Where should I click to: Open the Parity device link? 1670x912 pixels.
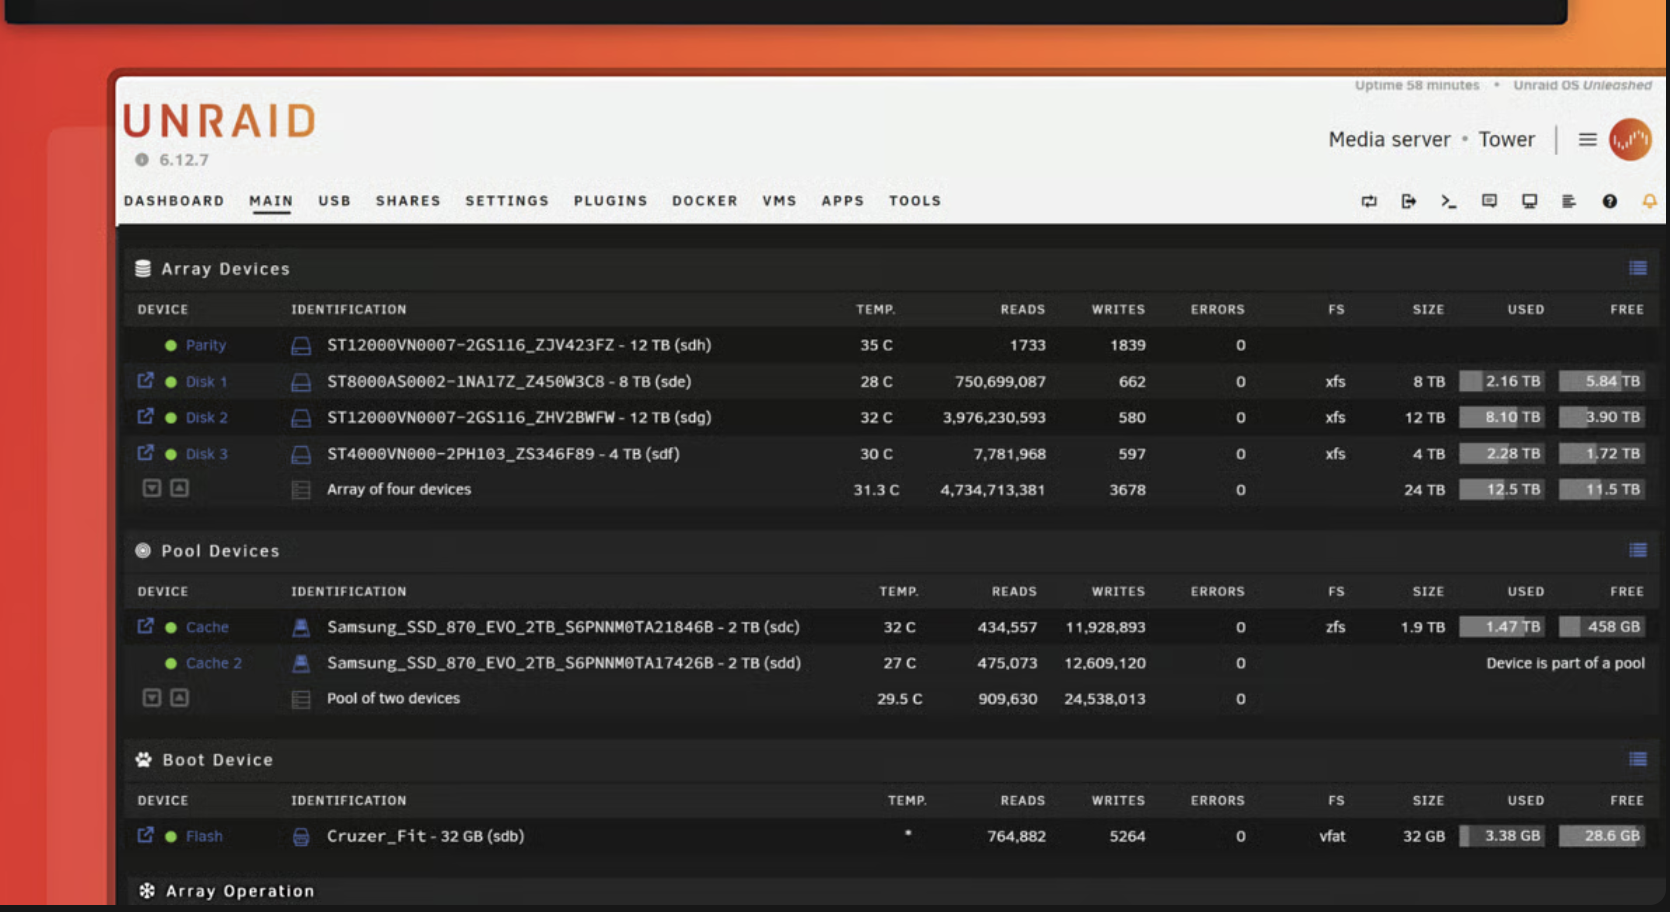pyautogui.click(x=206, y=345)
